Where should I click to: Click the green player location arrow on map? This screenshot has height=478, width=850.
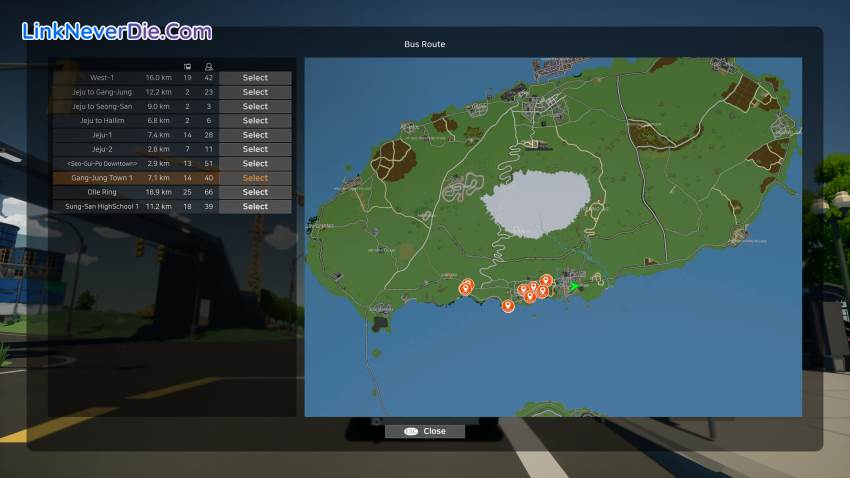point(574,287)
